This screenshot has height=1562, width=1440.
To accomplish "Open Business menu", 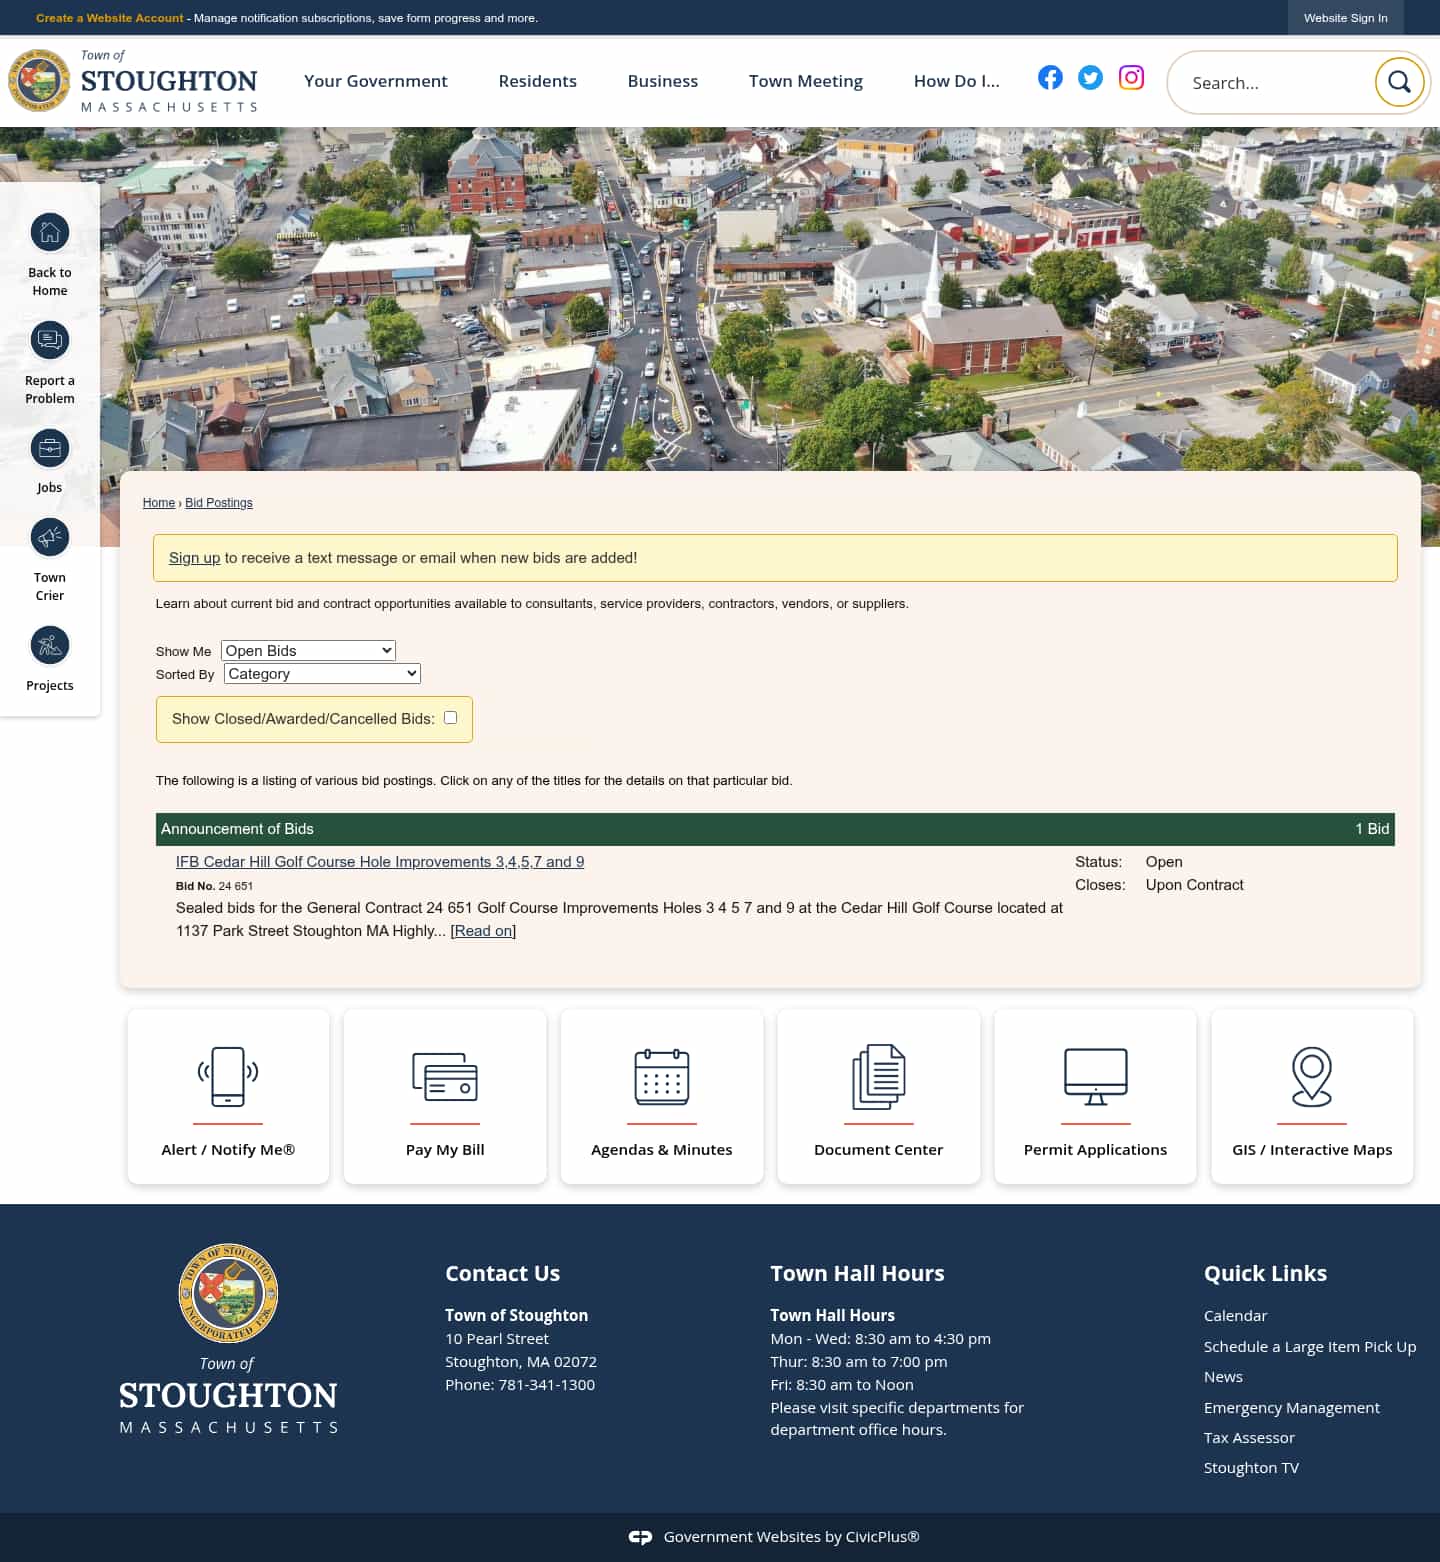I will point(663,81).
